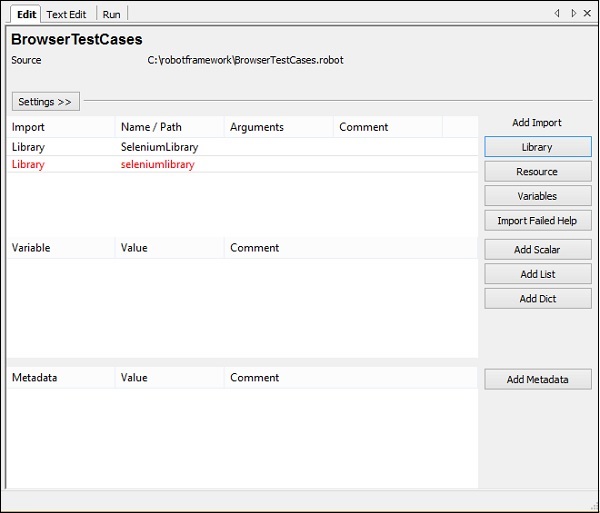Select the Edit tab
The width and height of the screenshot is (600, 513).
(26, 14)
